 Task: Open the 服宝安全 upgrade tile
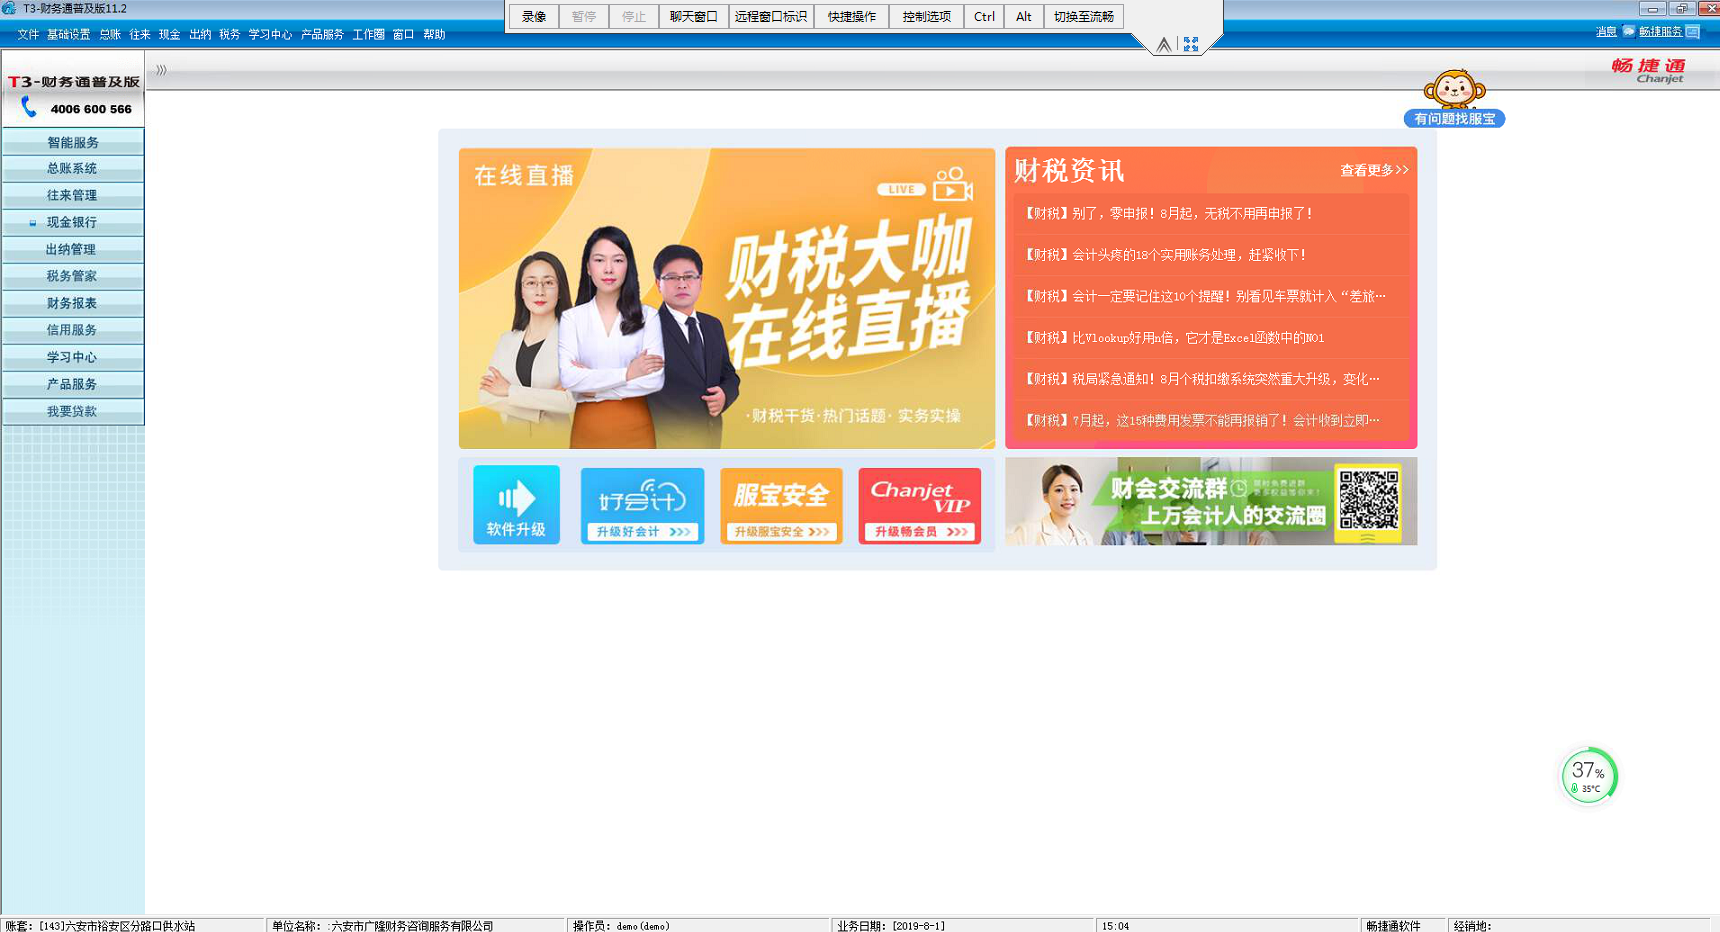[781, 506]
